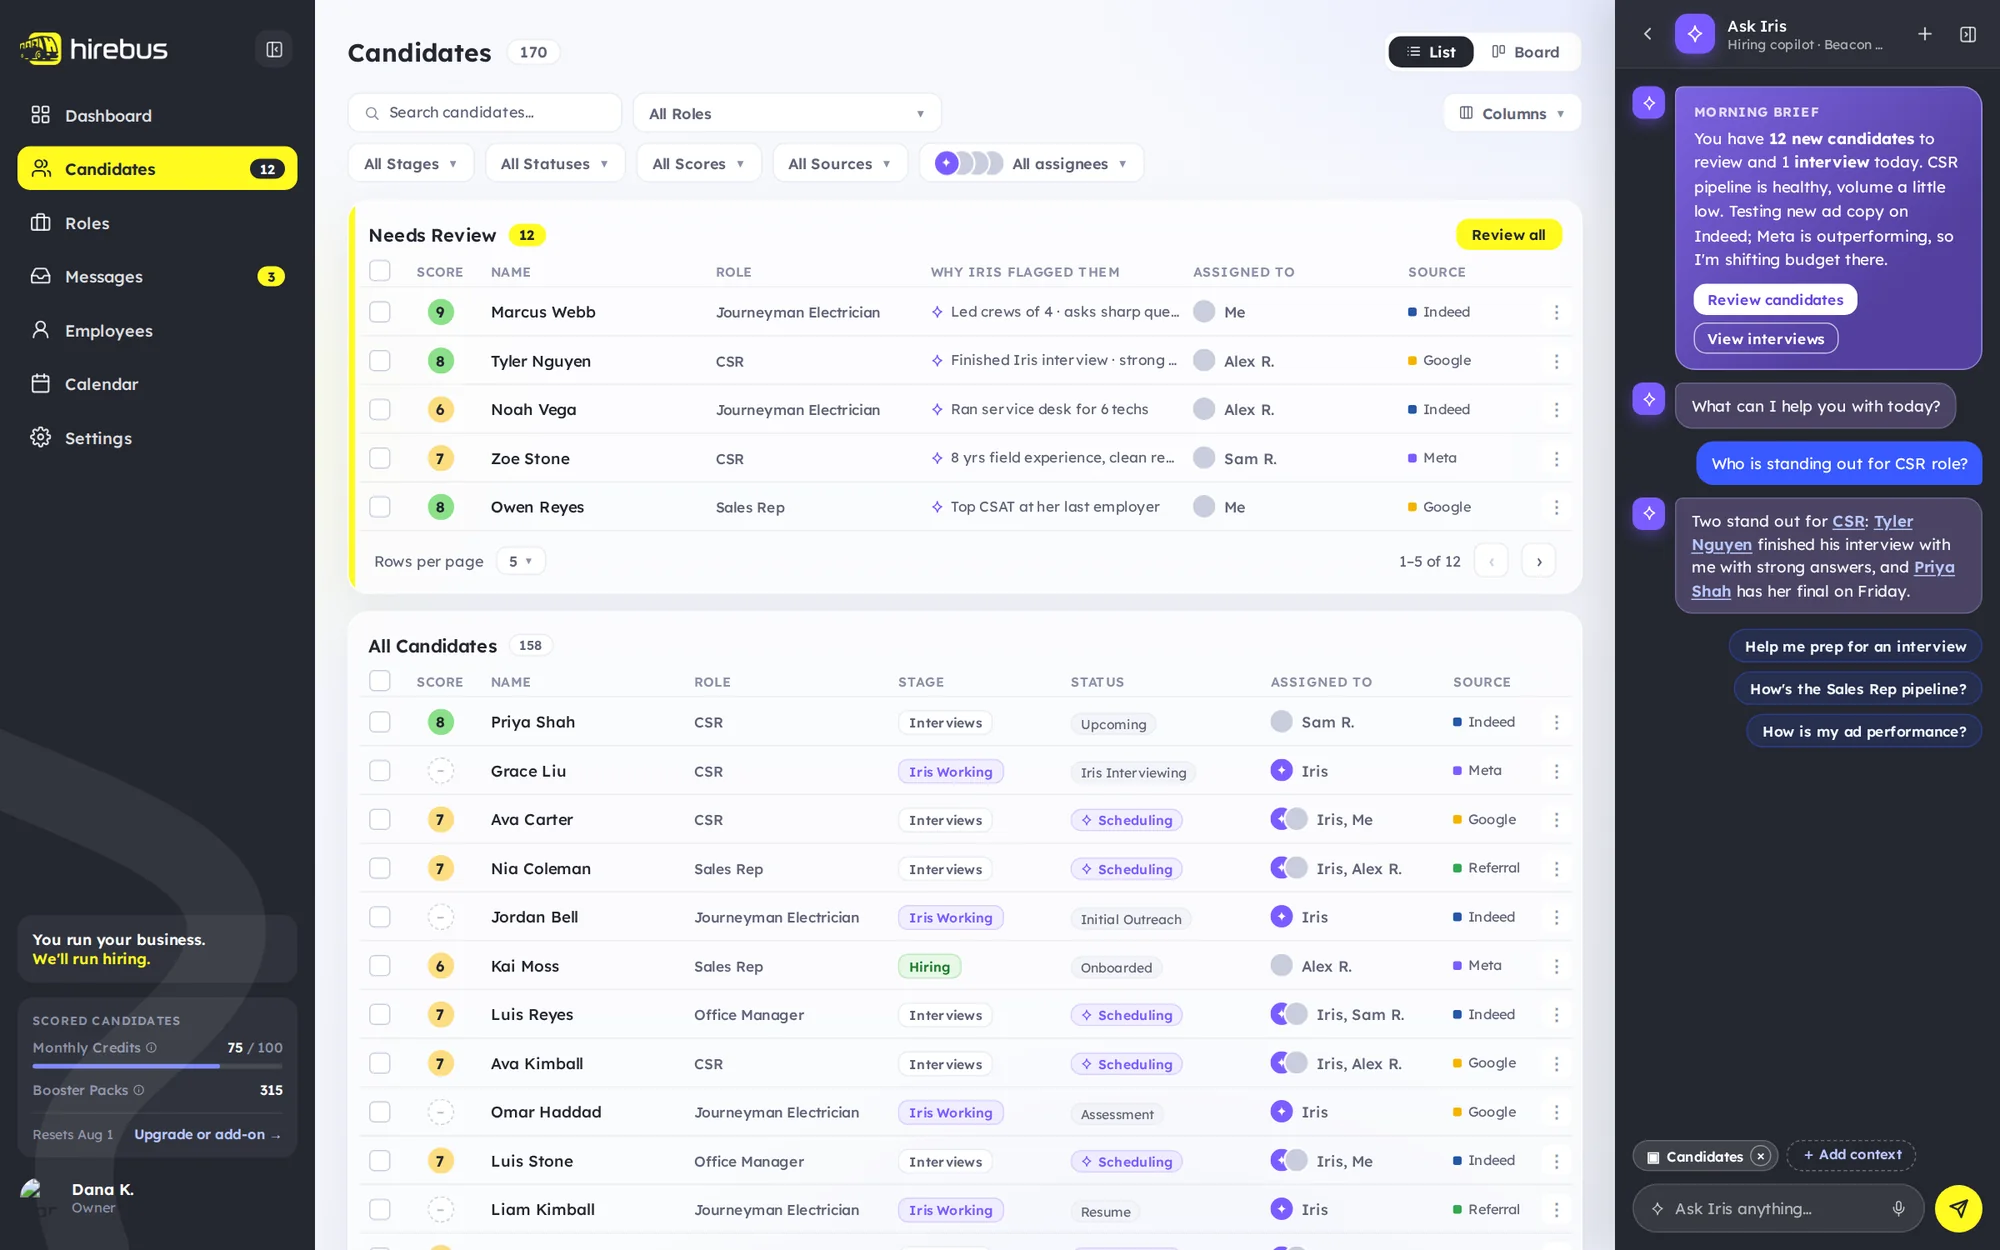Viewport: 2000px width, 1250px height.
Task: Check the Marcus Webb row checkbox
Action: 380,312
